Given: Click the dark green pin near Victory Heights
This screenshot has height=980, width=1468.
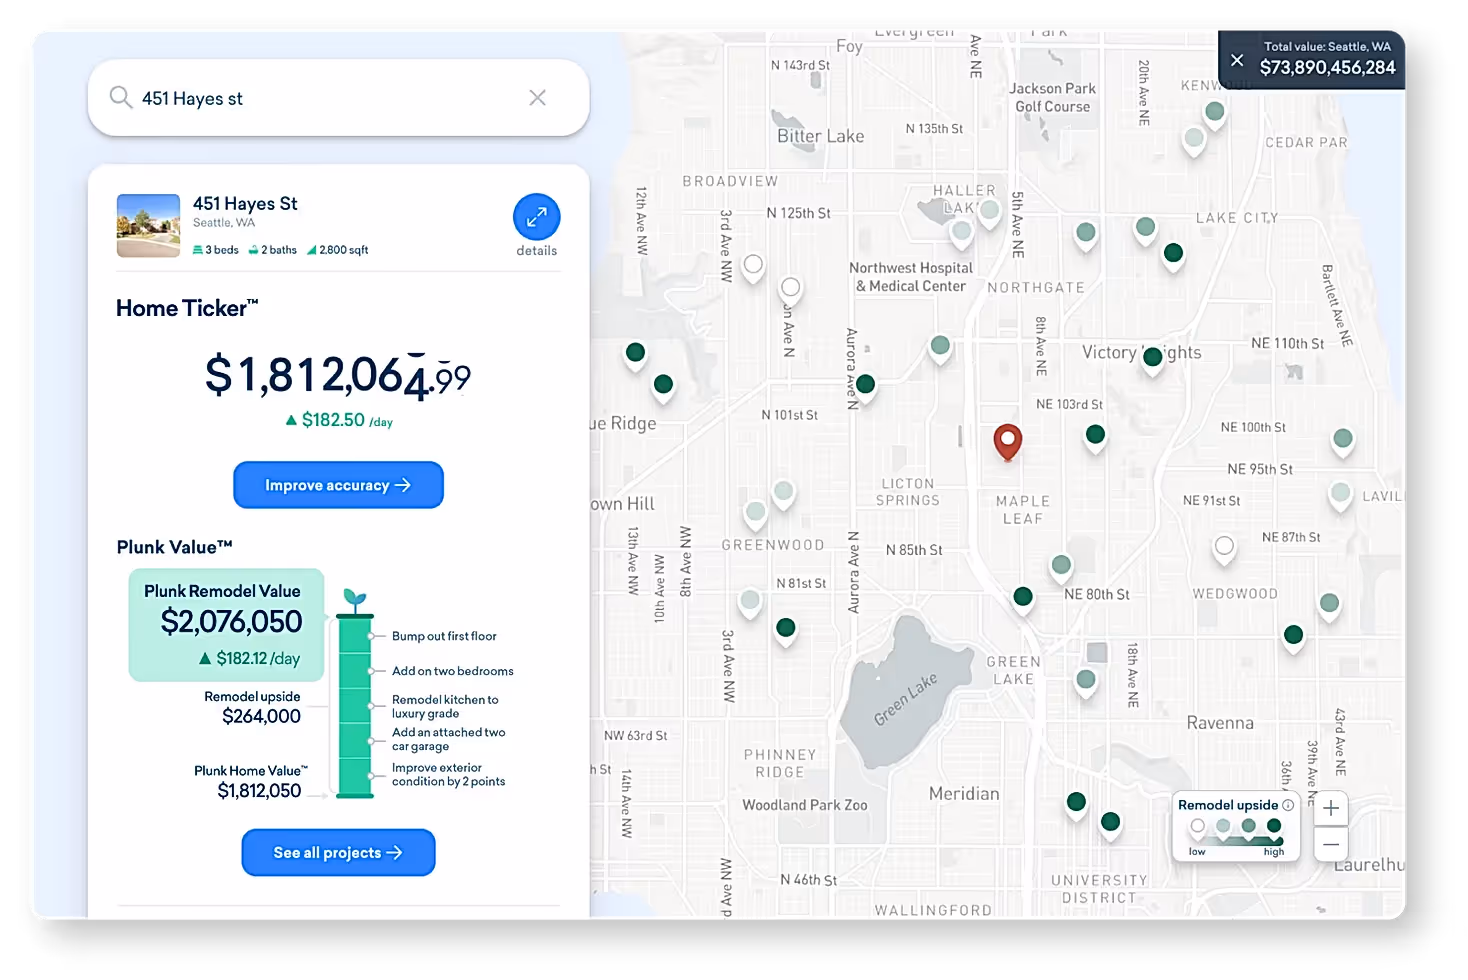Looking at the screenshot, I should (x=1152, y=359).
